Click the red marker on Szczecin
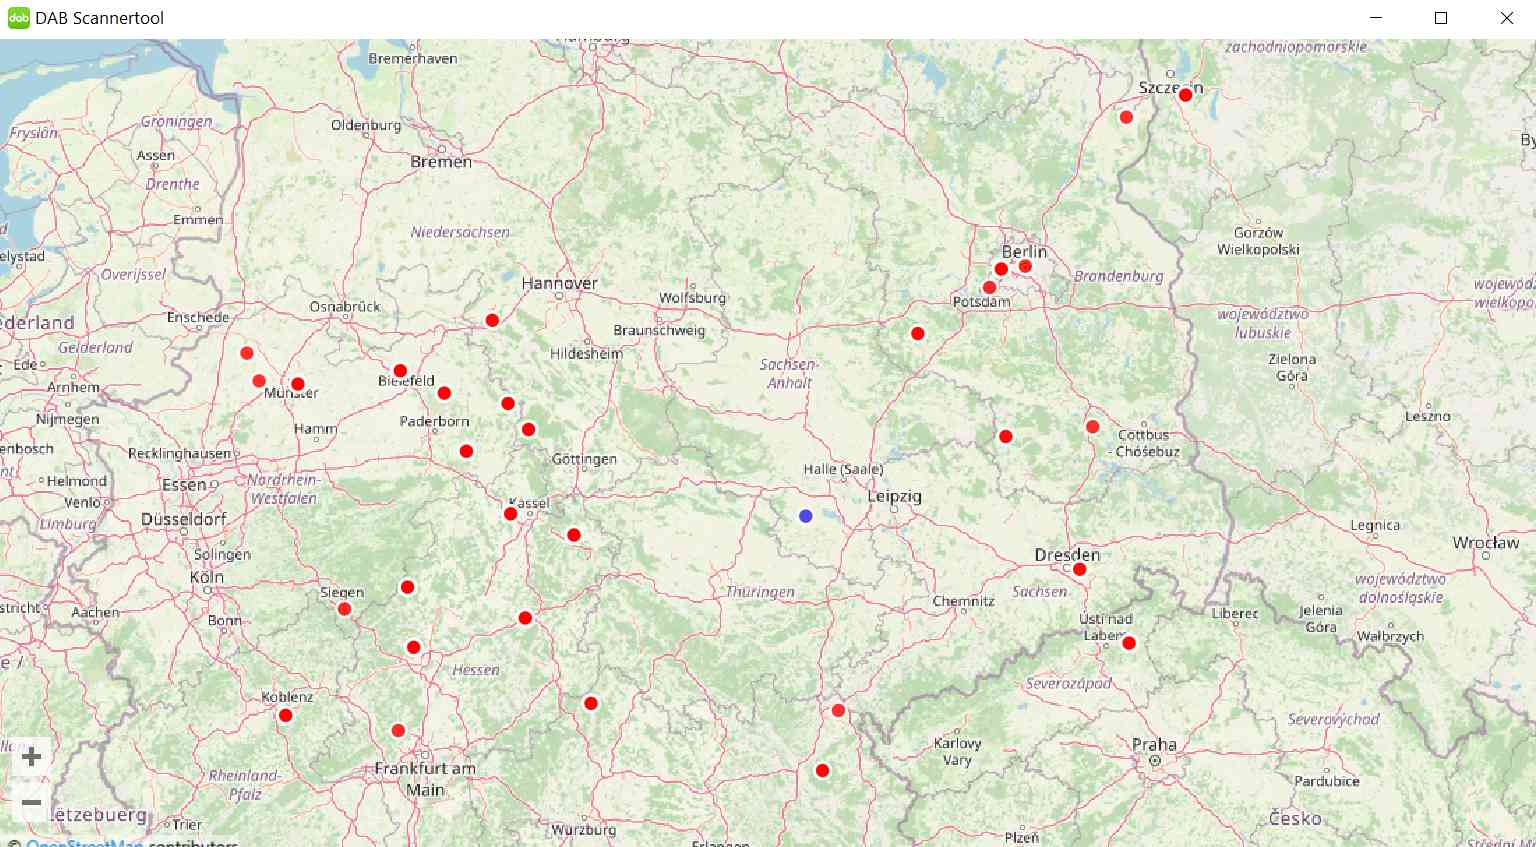The image size is (1536, 847). [1185, 95]
